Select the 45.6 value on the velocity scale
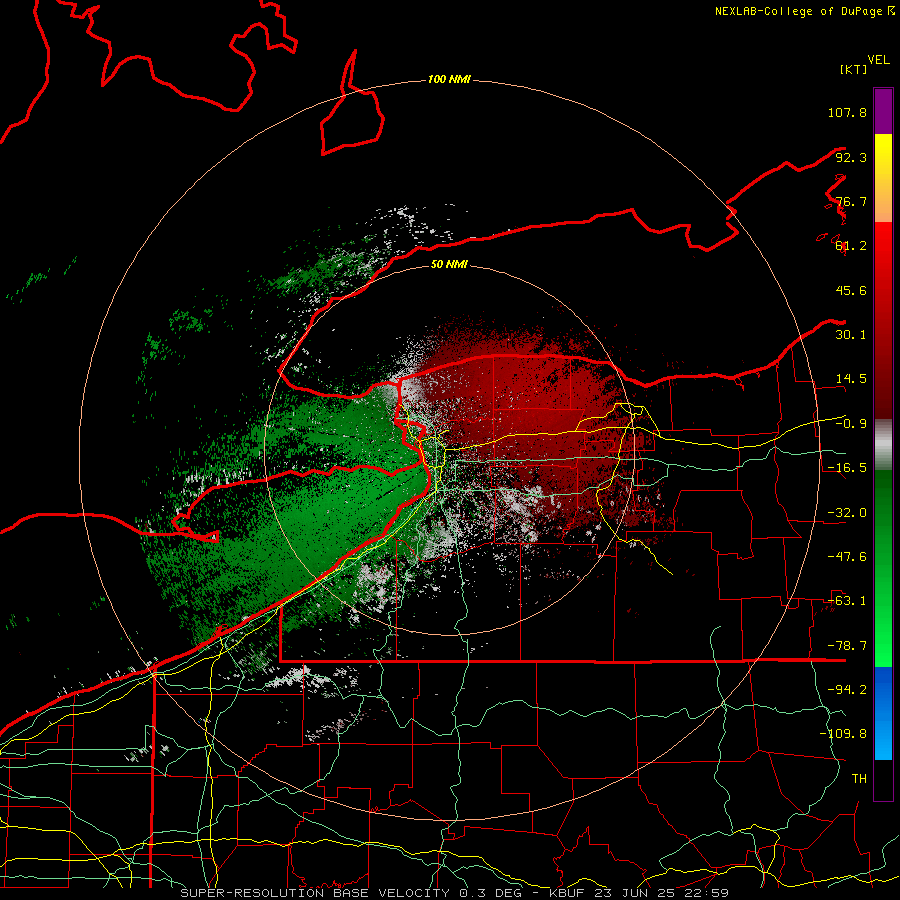Screen dimensions: 900x900 click(851, 290)
